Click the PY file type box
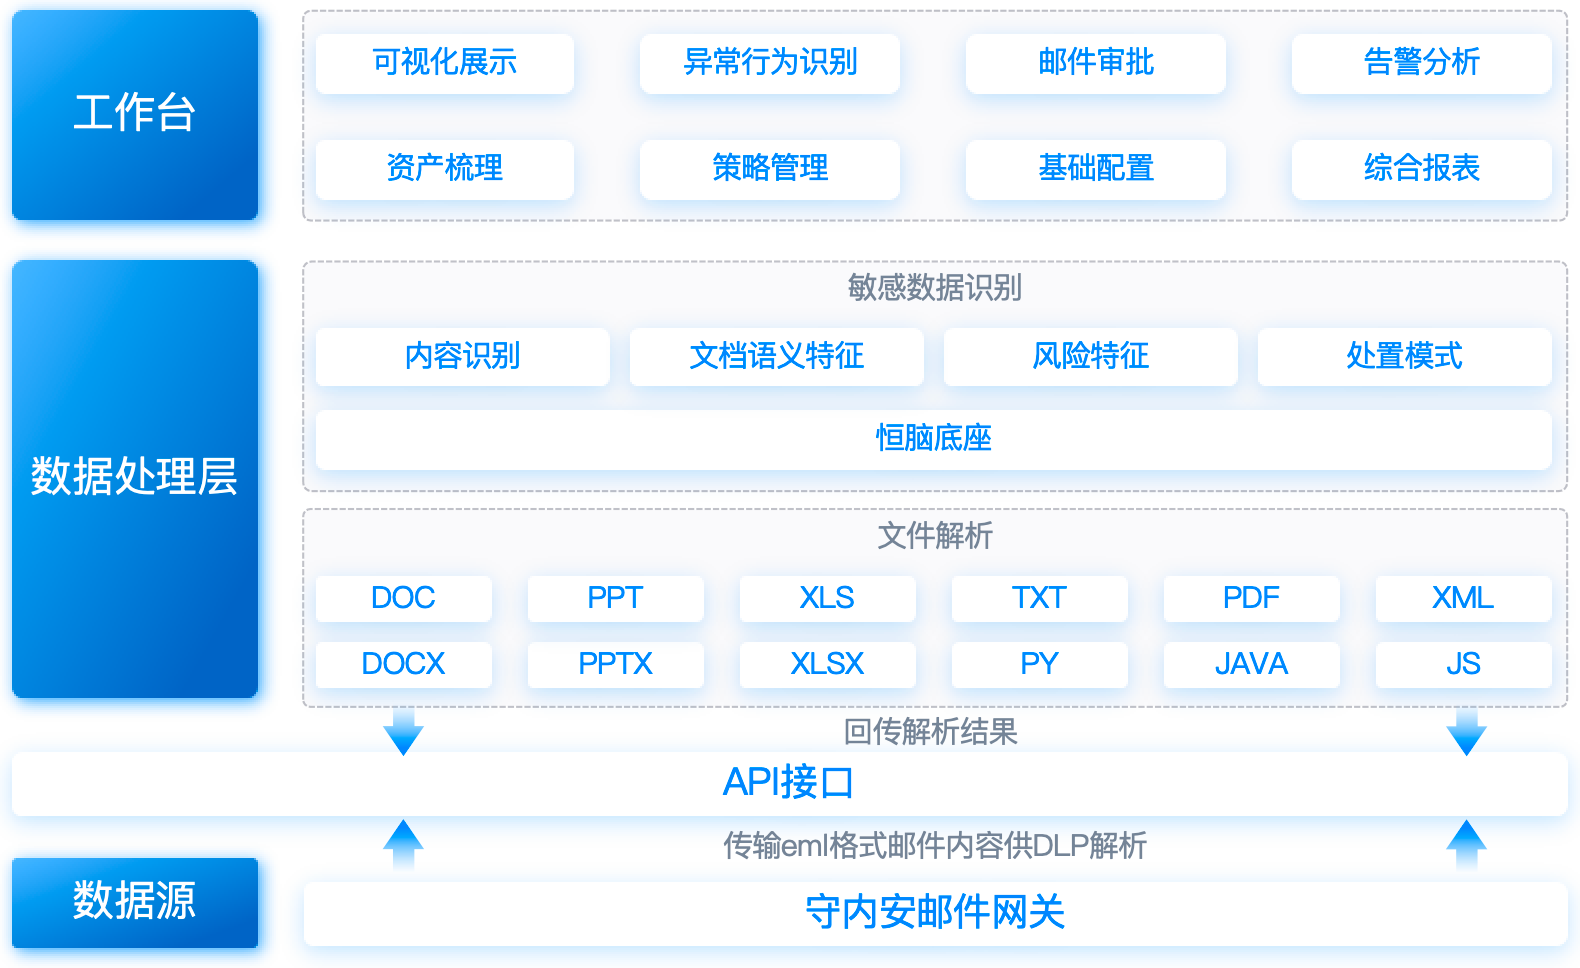 [1040, 665]
